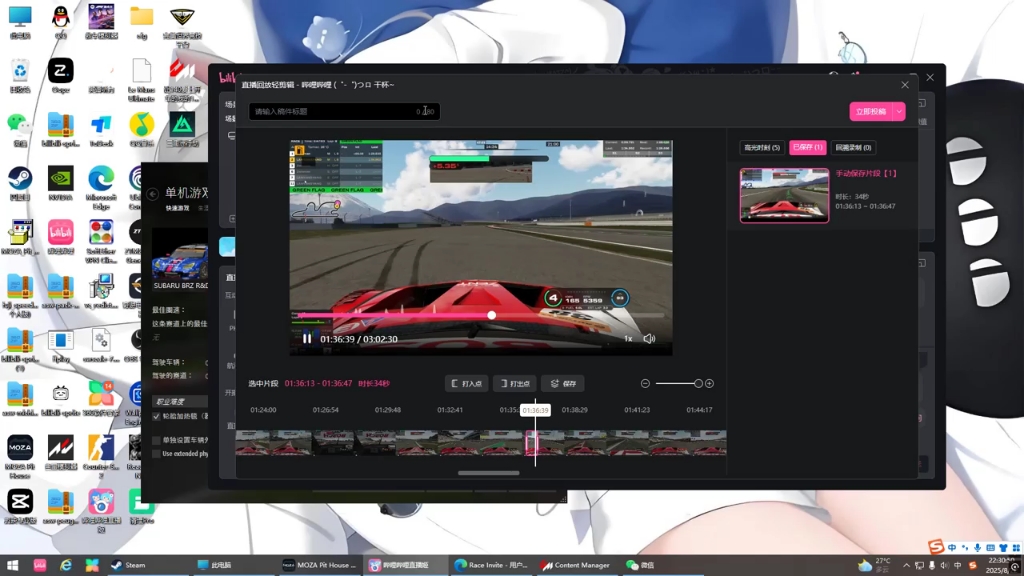The width and height of the screenshot is (1024, 576).
Task: Open the weather widget showing 27°C
Action: tap(875, 565)
